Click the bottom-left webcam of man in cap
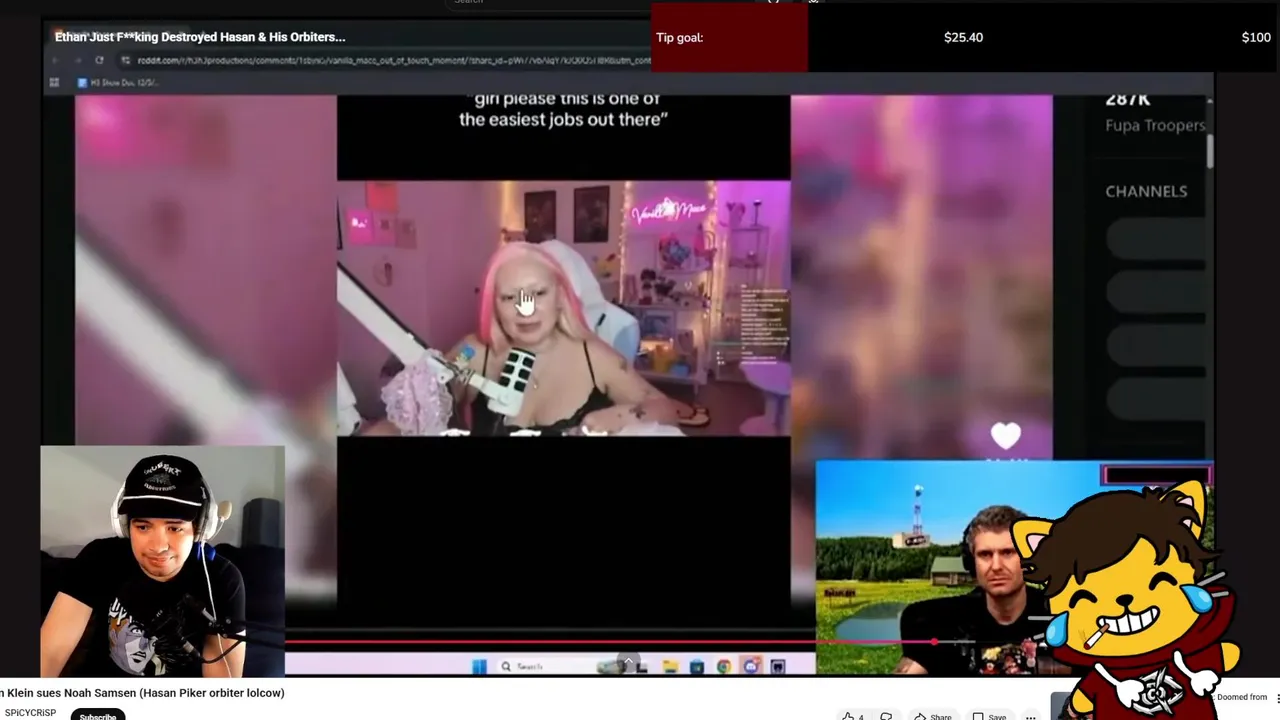The width and height of the screenshot is (1280, 720). tap(162, 561)
